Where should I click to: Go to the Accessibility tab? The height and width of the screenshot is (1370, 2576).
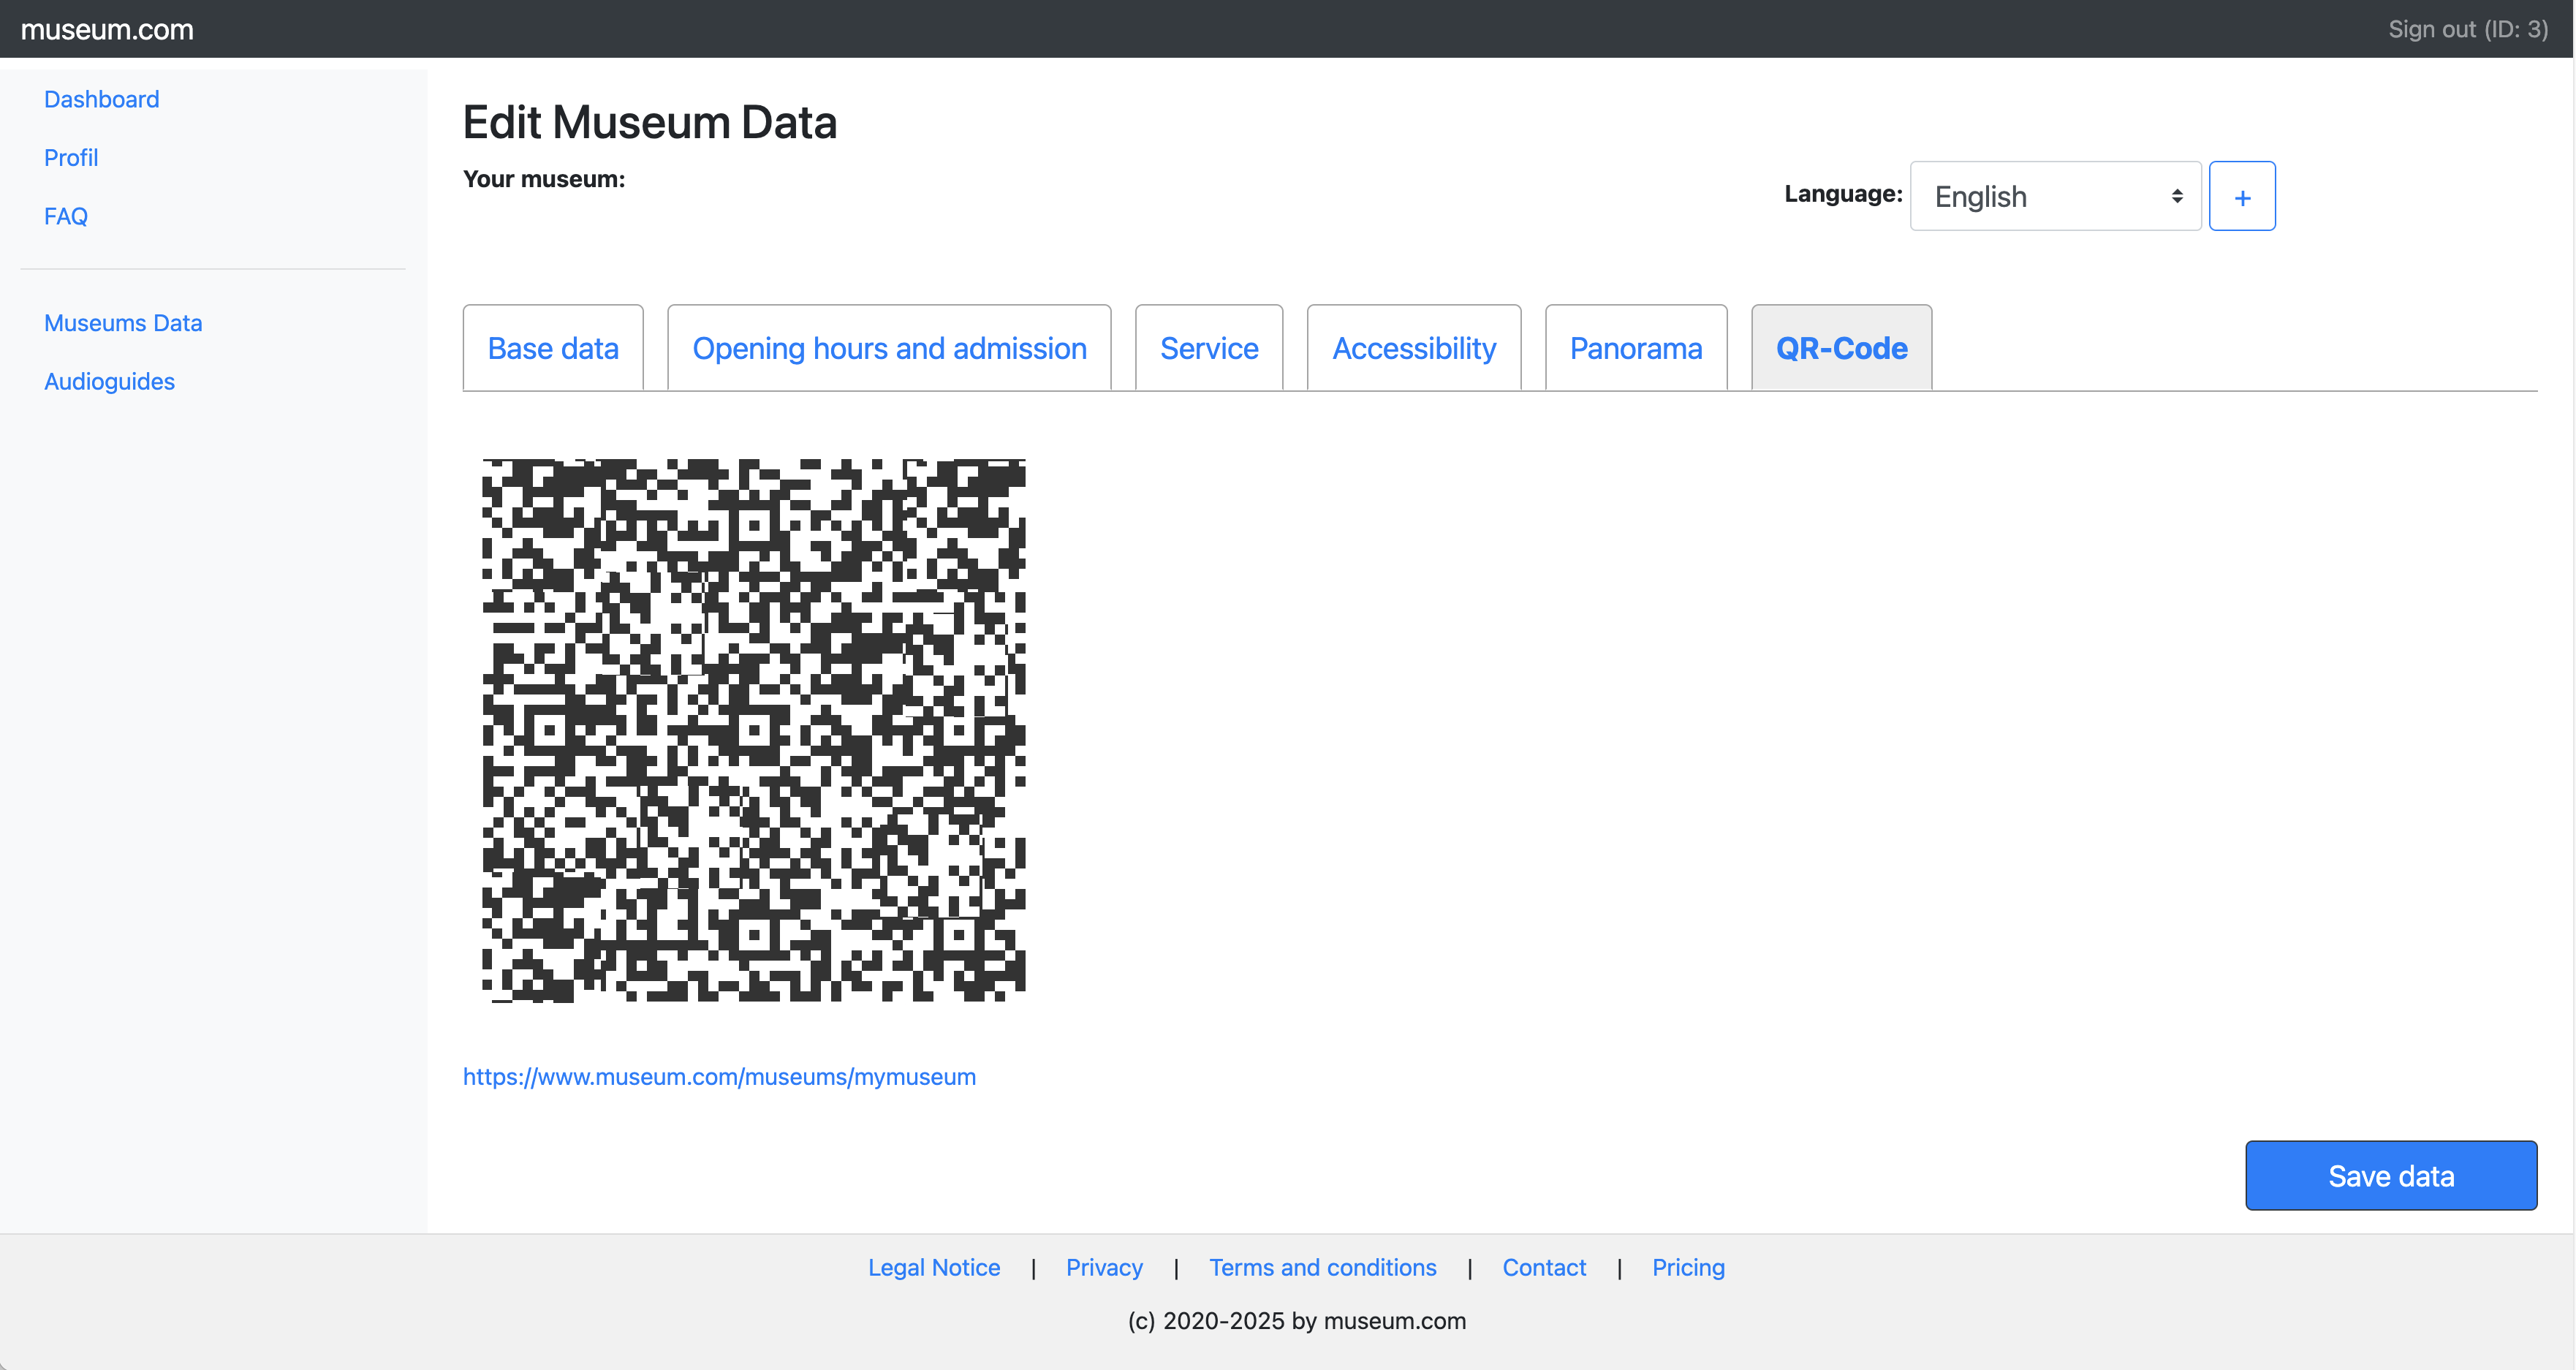(x=1413, y=348)
